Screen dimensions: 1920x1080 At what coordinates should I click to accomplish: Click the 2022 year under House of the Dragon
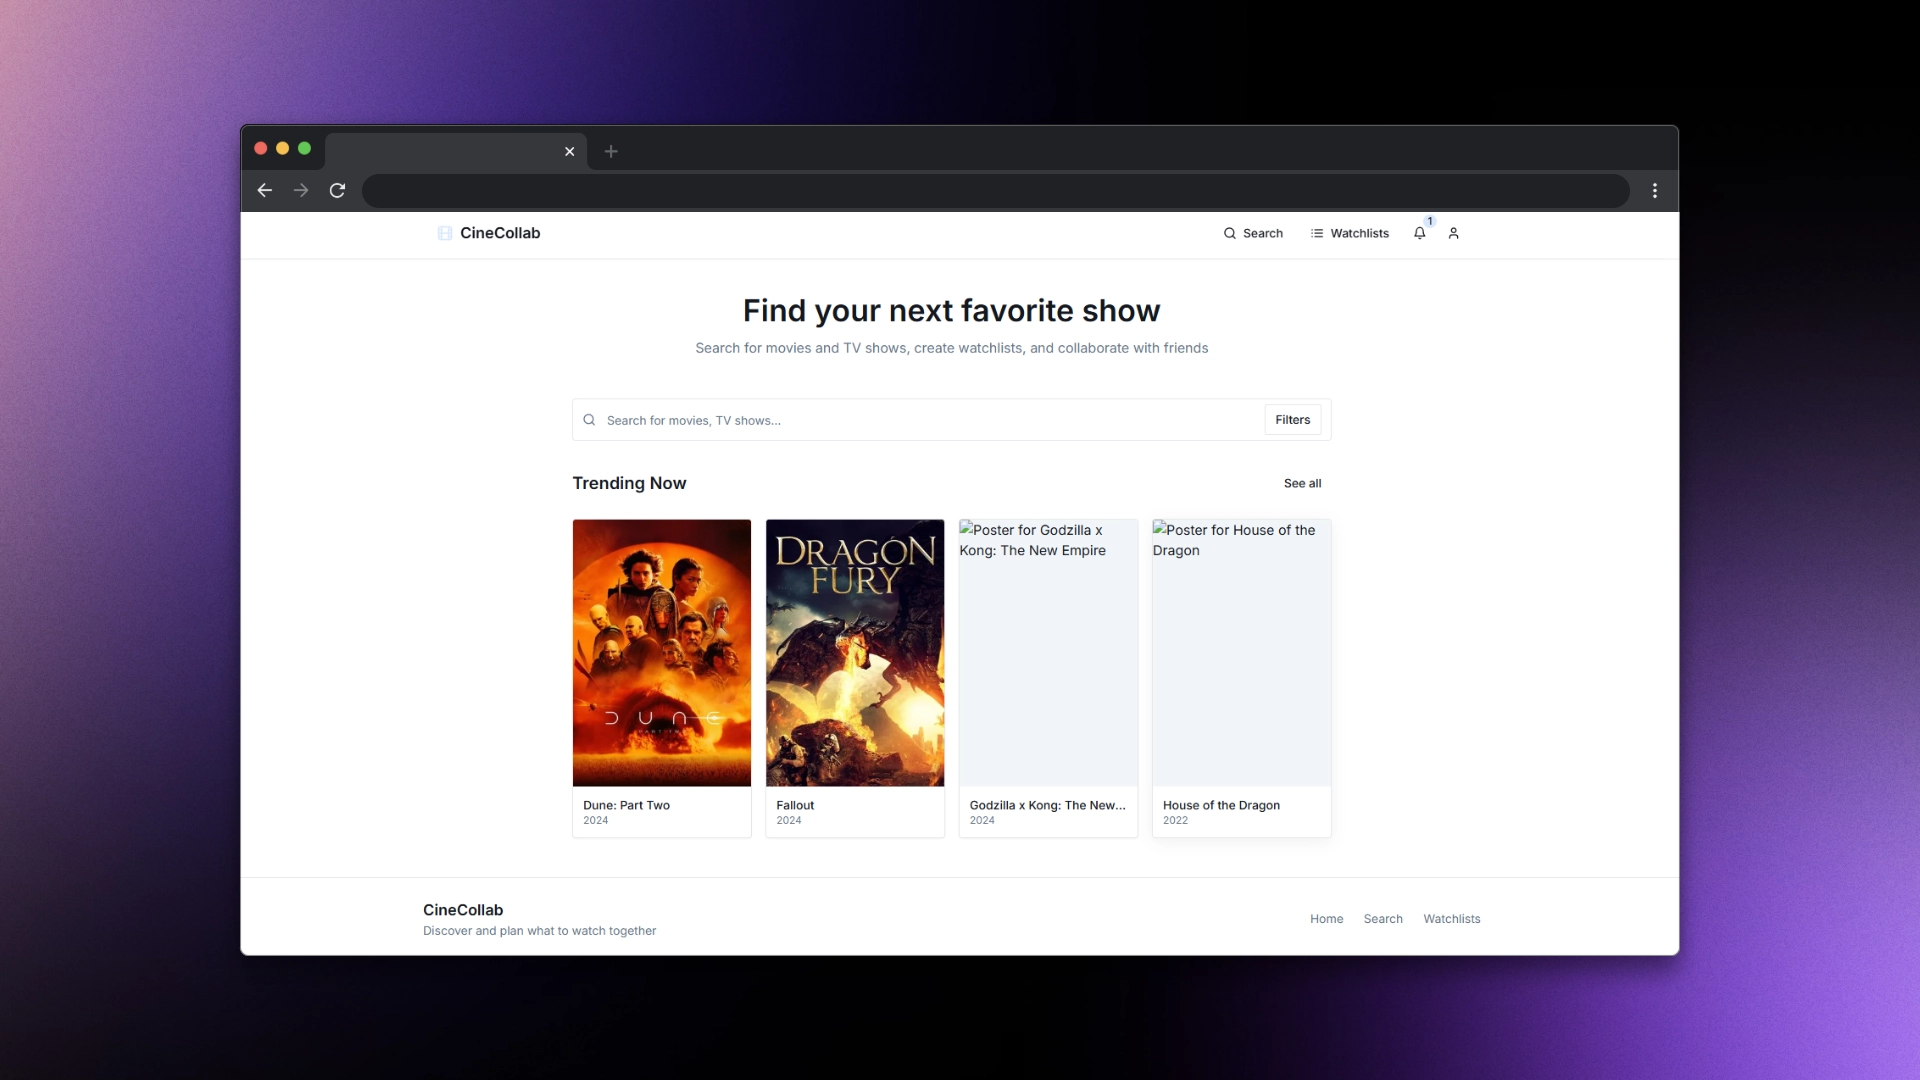pos(1175,820)
